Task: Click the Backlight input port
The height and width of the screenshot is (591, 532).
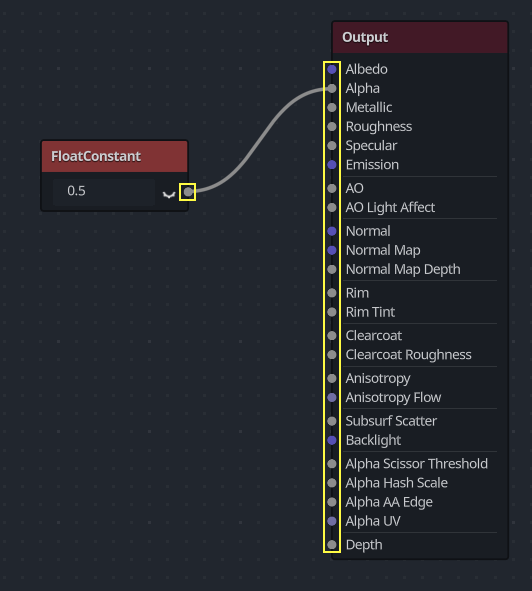Action: pyautogui.click(x=332, y=440)
